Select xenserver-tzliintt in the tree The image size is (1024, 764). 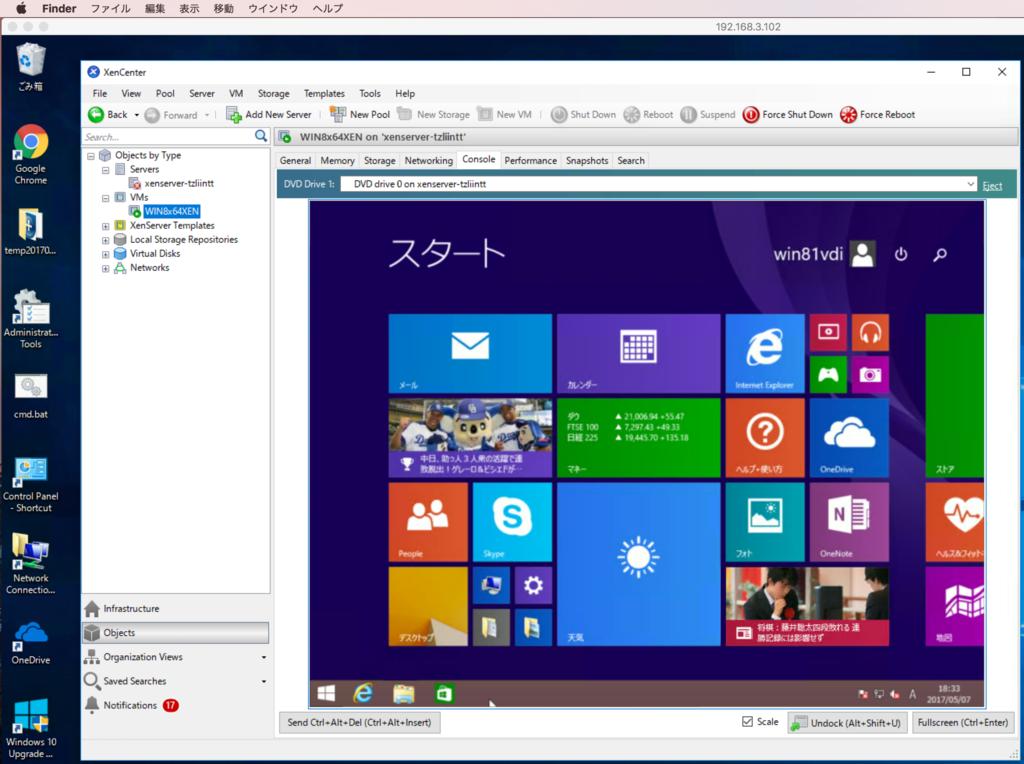(x=179, y=183)
